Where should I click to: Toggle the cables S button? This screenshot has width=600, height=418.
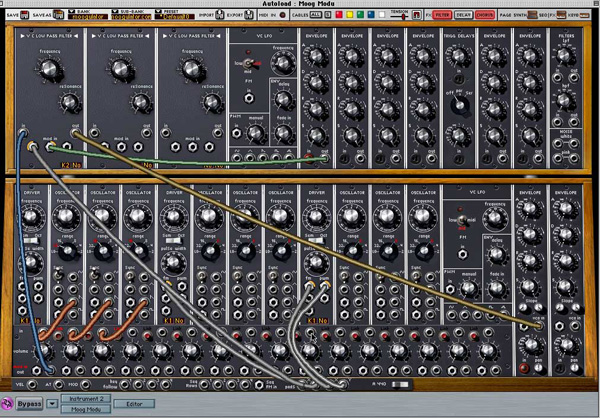coord(328,15)
